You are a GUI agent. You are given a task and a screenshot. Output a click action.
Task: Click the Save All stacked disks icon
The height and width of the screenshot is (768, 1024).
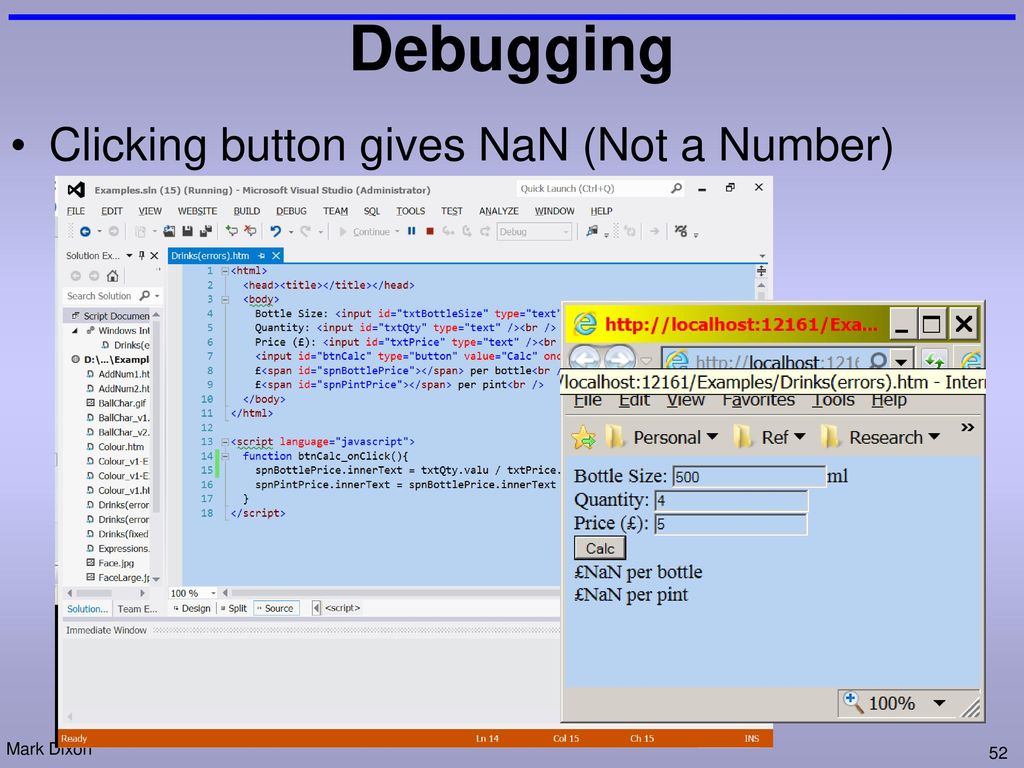206,231
